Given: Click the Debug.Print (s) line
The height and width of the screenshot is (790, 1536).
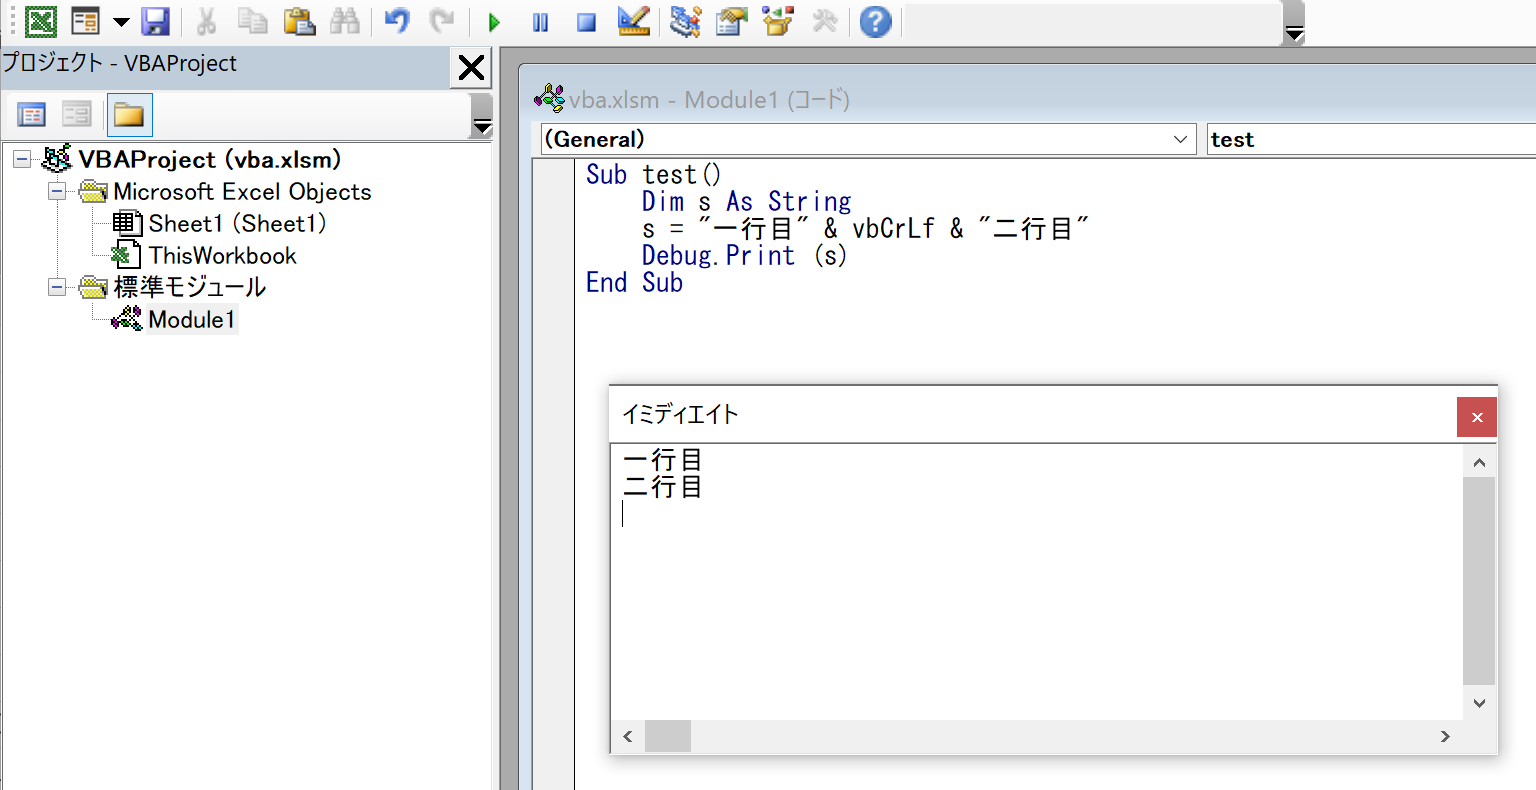Looking at the screenshot, I should pos(744,255).
